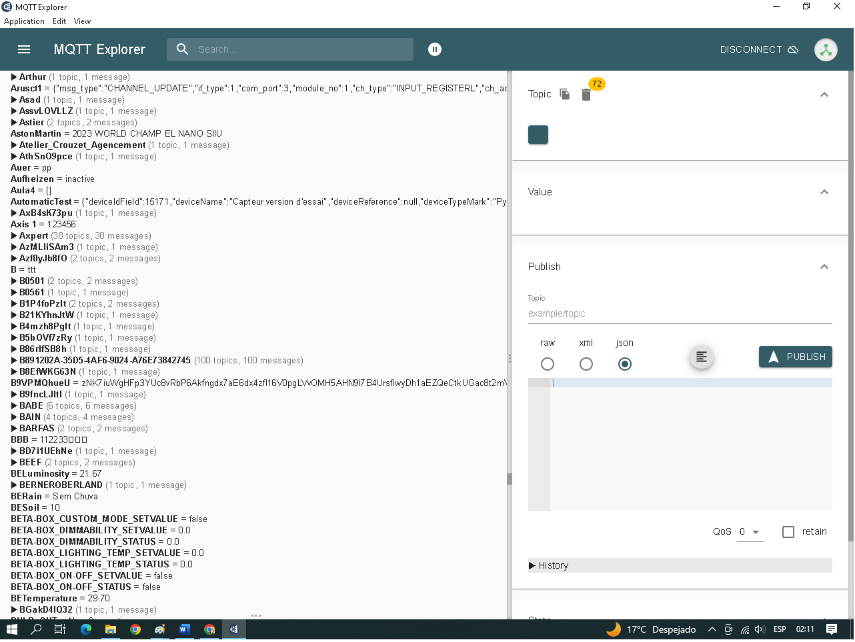Select the BETemperature topic row
Viewport: 855px width, 642px height.
coord(60,598)
